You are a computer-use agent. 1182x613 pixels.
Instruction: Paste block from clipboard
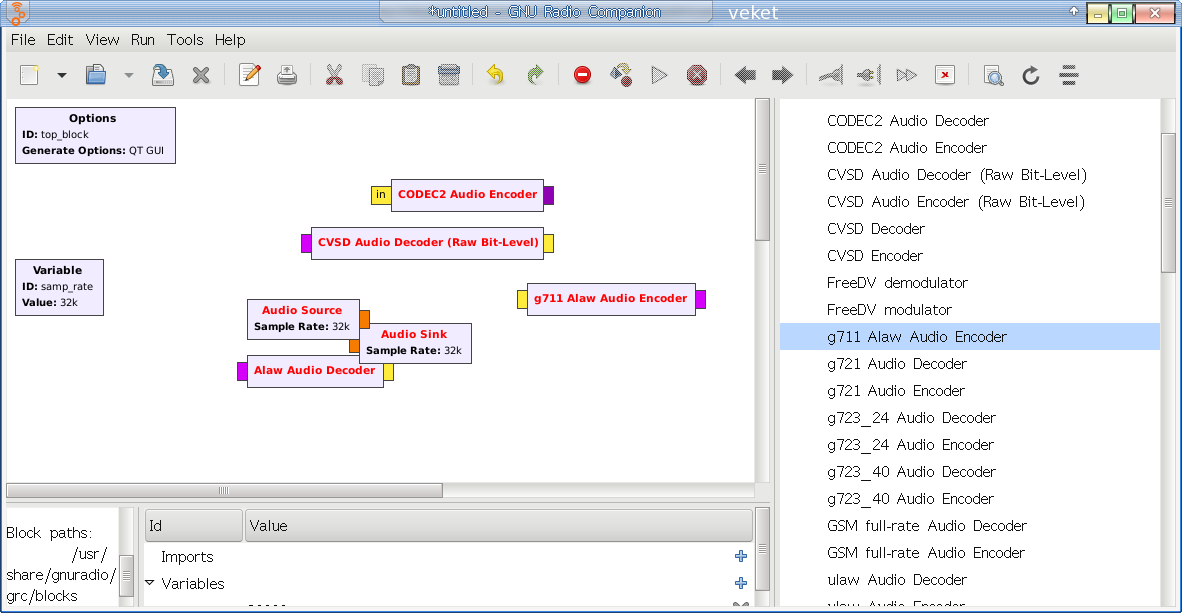(x=411, y=75)
